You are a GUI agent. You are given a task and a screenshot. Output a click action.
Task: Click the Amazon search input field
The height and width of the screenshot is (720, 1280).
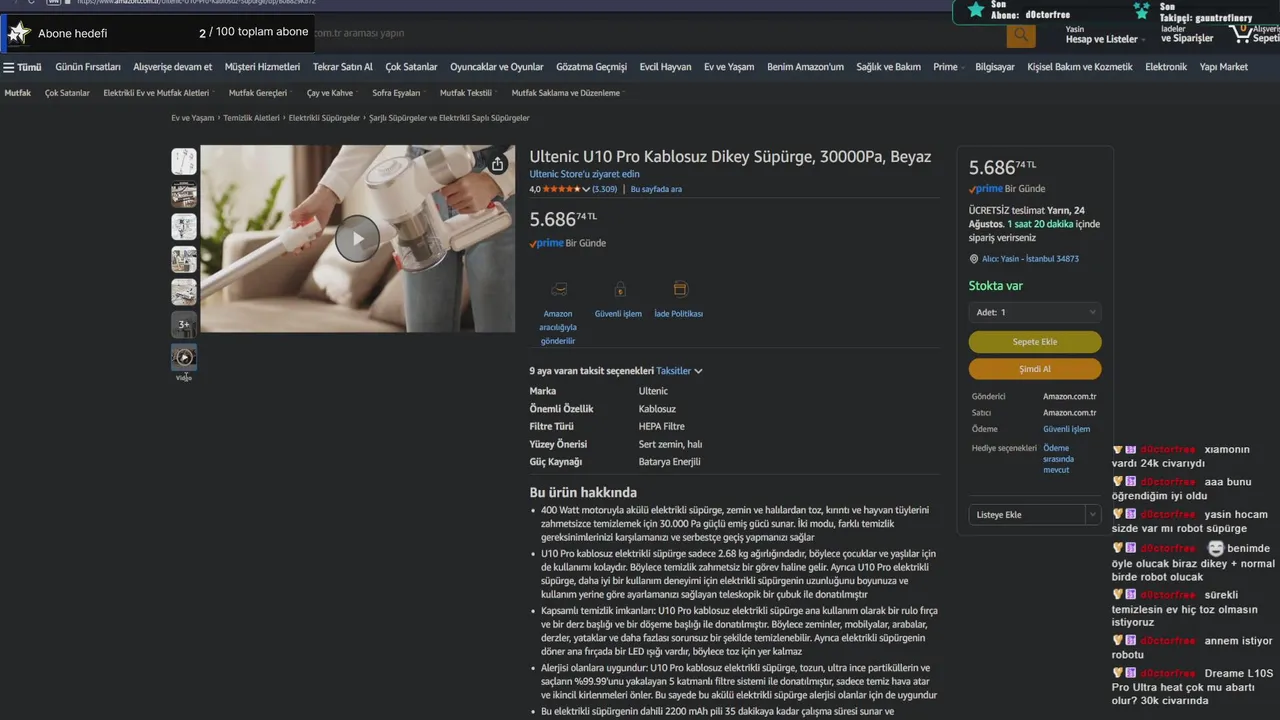tap(660, 34)
